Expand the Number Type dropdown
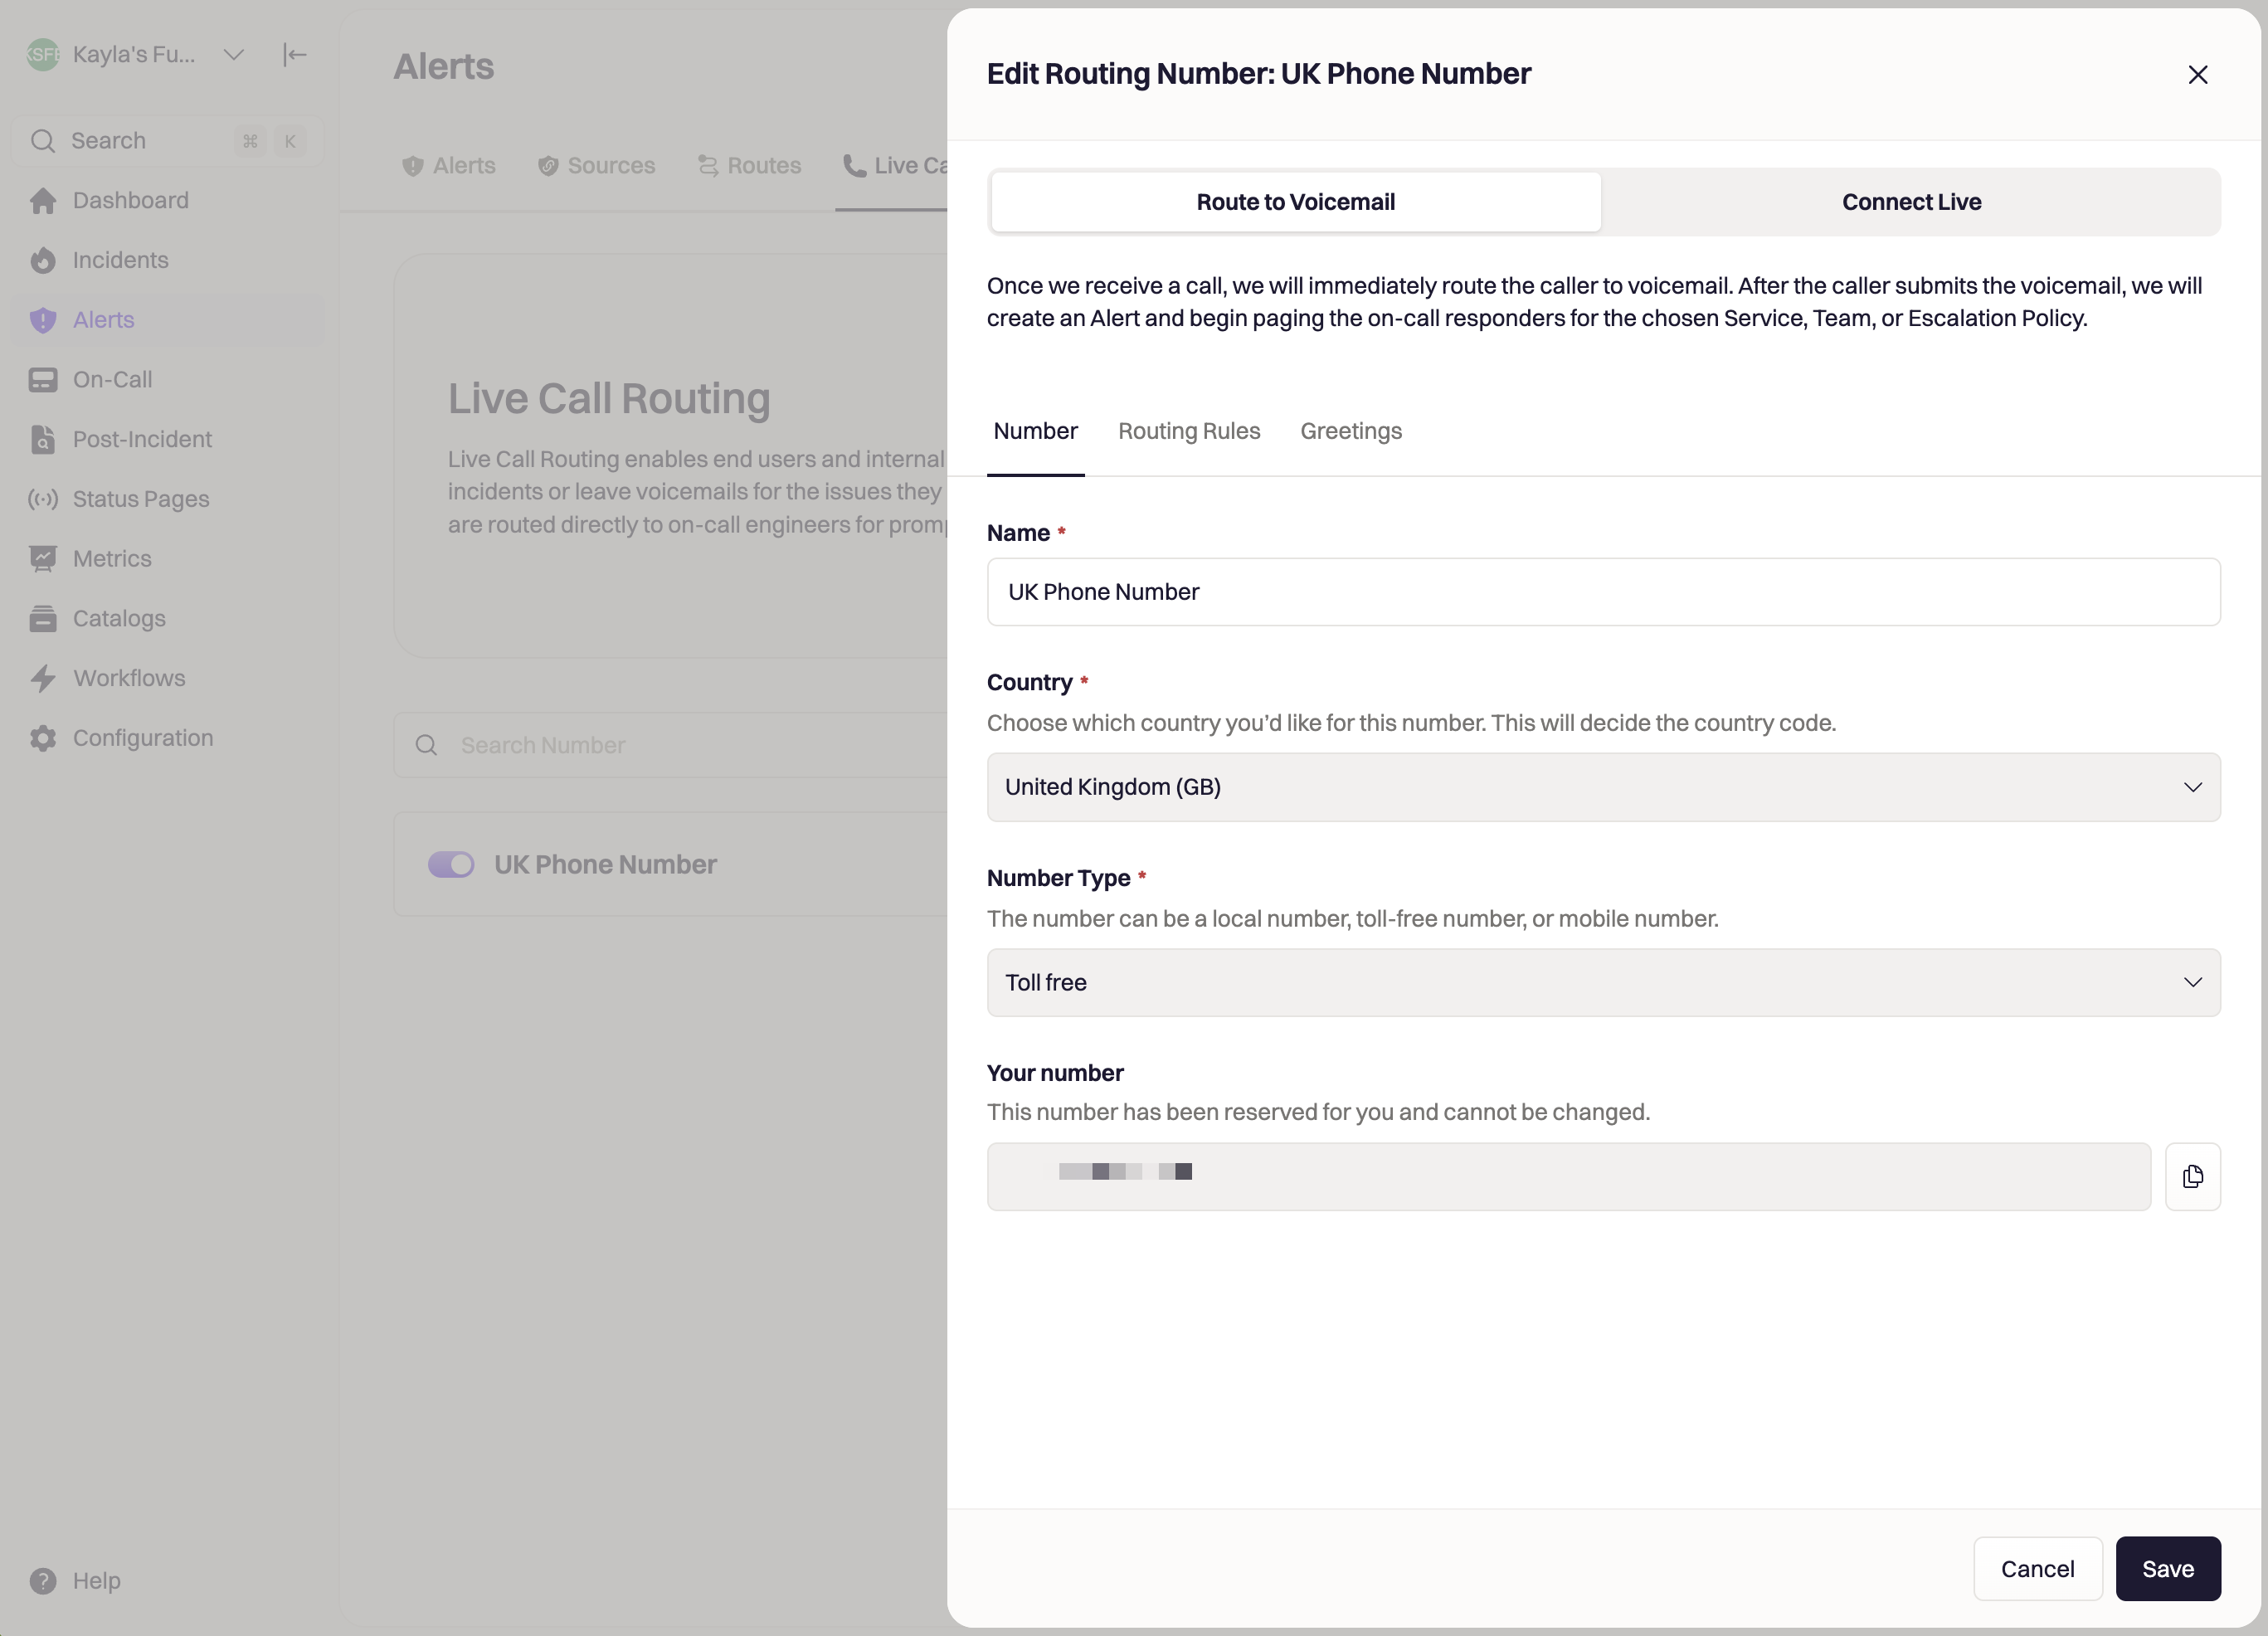The width and height of the screenshot is (2268, 1636). click(1603, 982)
